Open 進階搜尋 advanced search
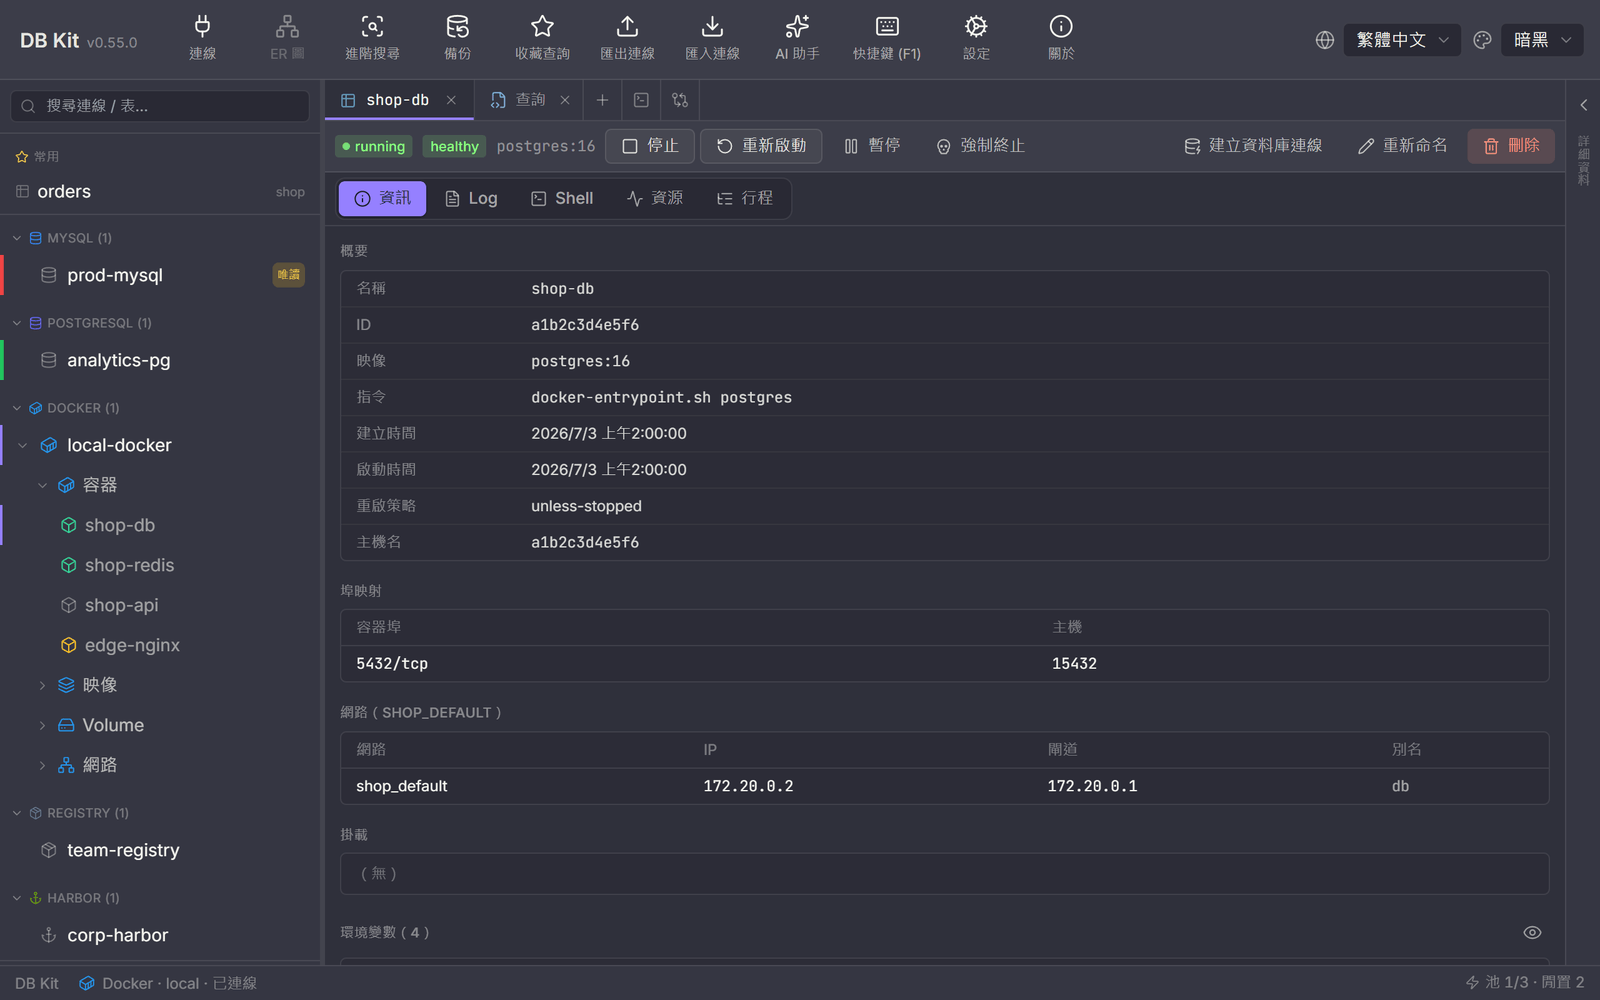 (x=372, y=39)
